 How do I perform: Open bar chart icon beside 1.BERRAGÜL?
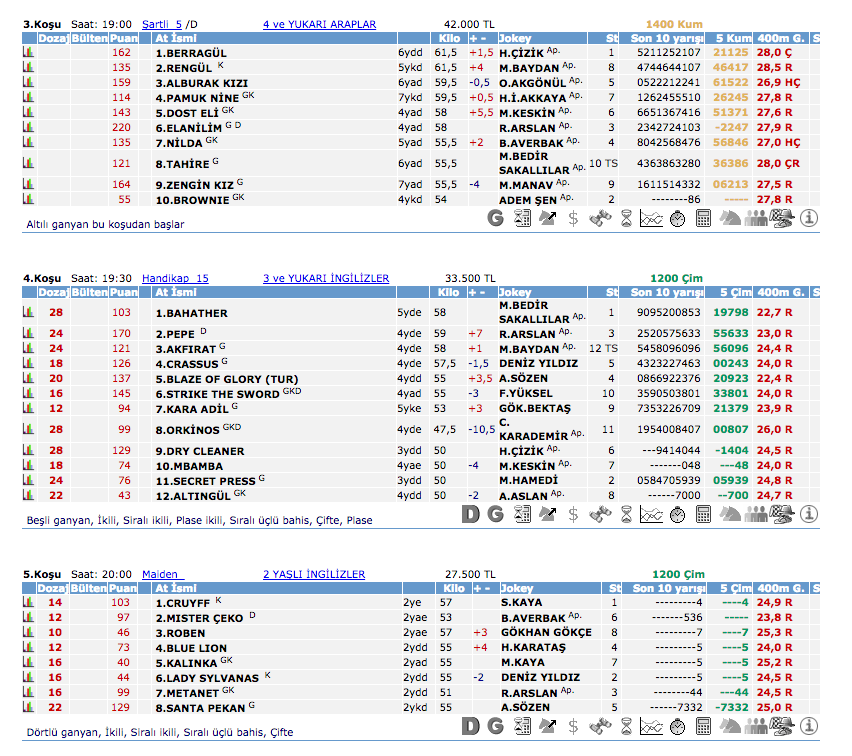point(28,52)
